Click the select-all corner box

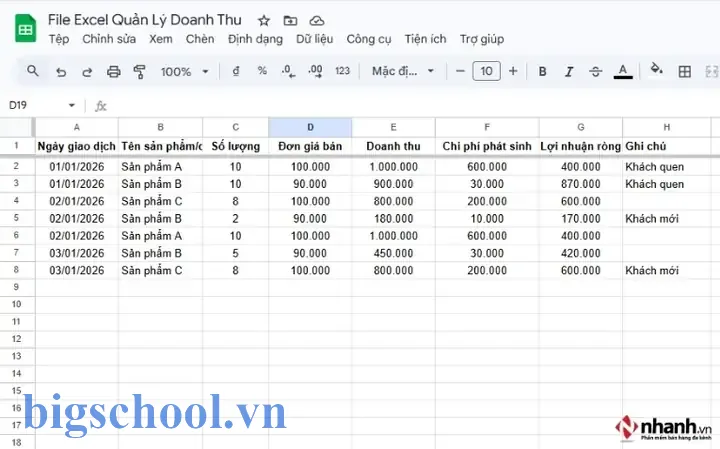coord(17,127)
